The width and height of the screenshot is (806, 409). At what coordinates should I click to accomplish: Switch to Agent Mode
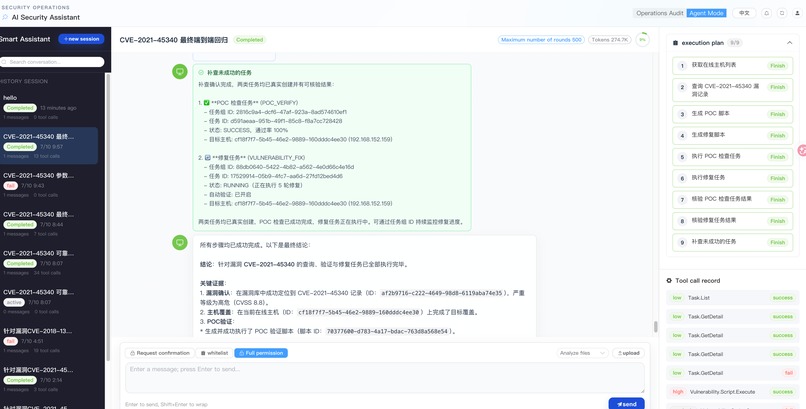tap(706, 13)
